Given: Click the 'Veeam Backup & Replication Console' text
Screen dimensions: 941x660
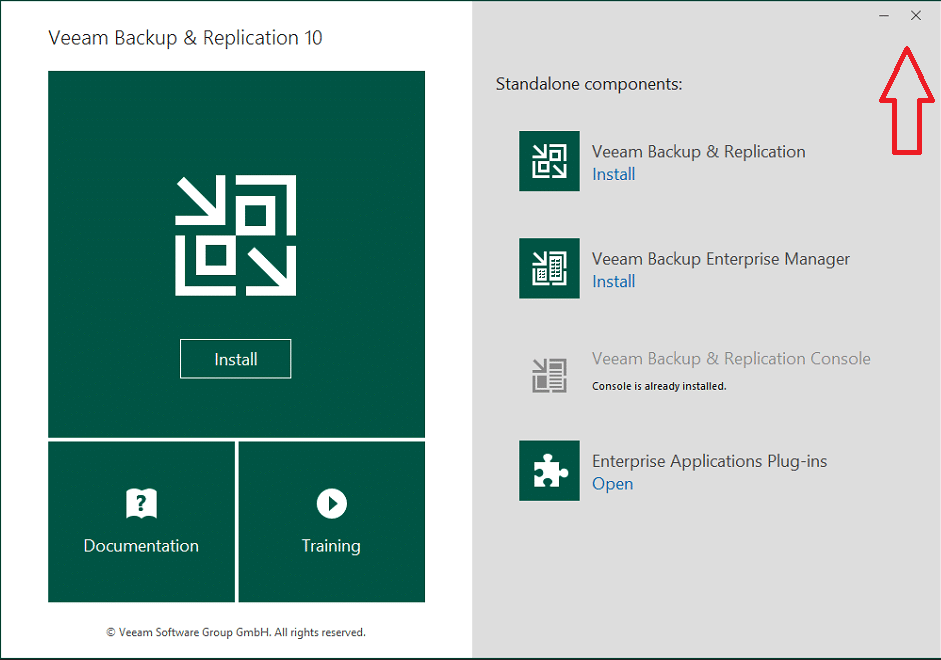Looking at the screenshot, I should [731, 359].
